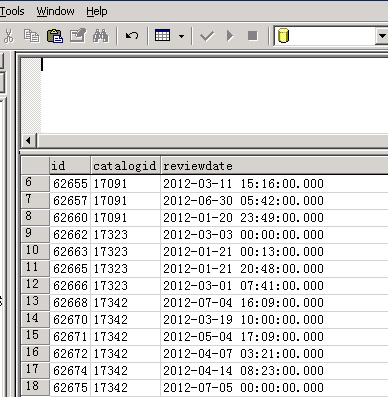This screenshot has width=388, height=397.
Task: Click inside the query editor area
Action: coord(214,96)
